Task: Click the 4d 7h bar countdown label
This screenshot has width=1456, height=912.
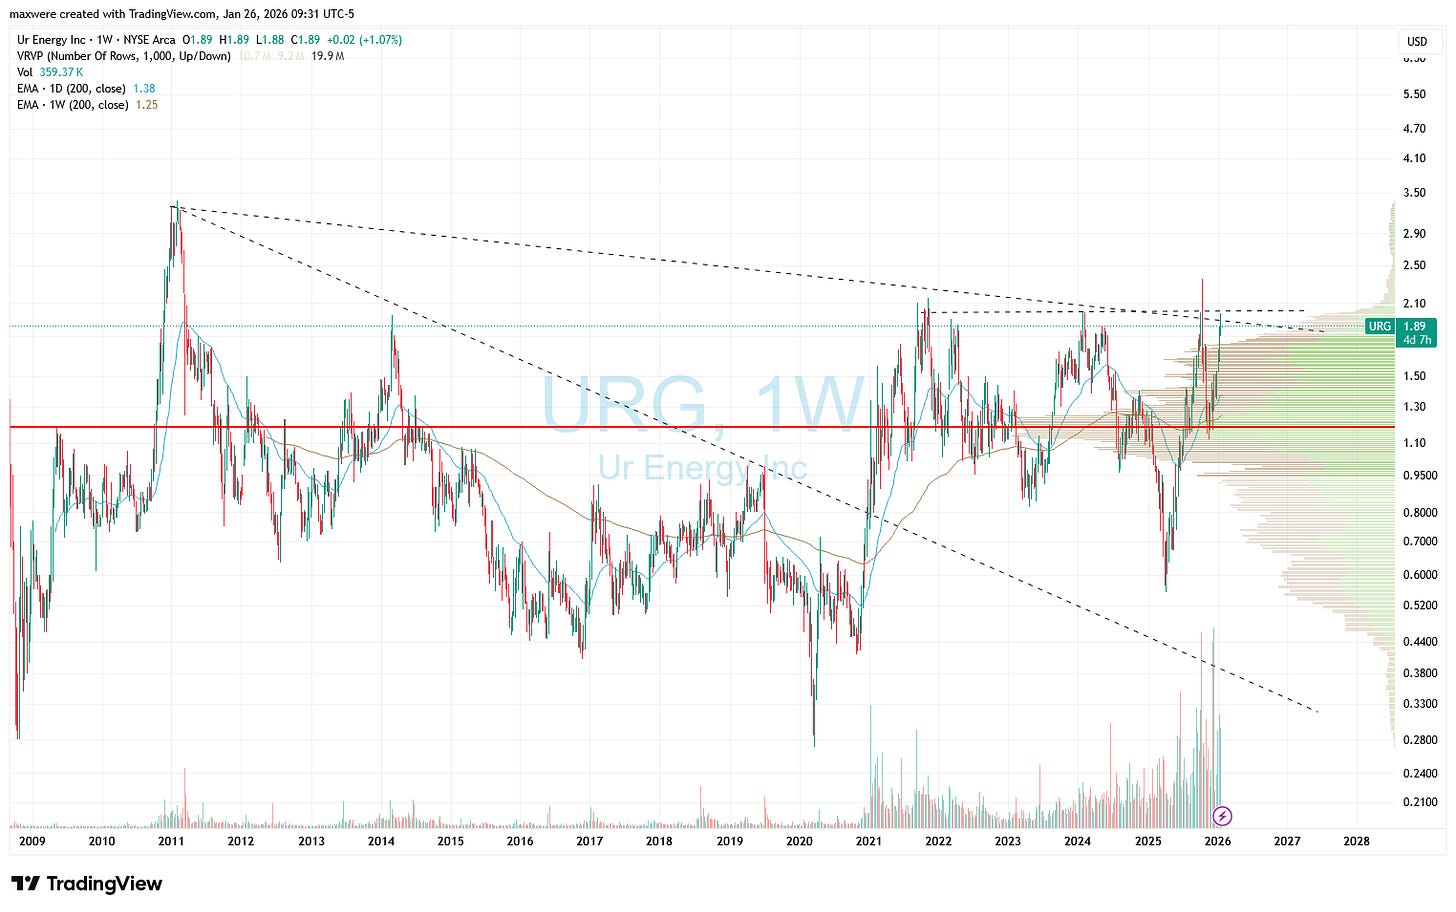Action: pos(1417,340)
